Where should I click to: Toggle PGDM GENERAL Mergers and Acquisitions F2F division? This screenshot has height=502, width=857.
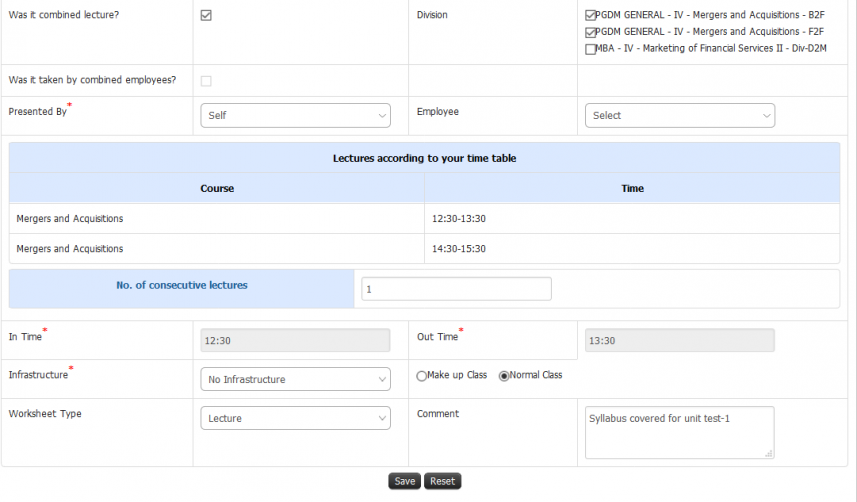pos(590,32)
